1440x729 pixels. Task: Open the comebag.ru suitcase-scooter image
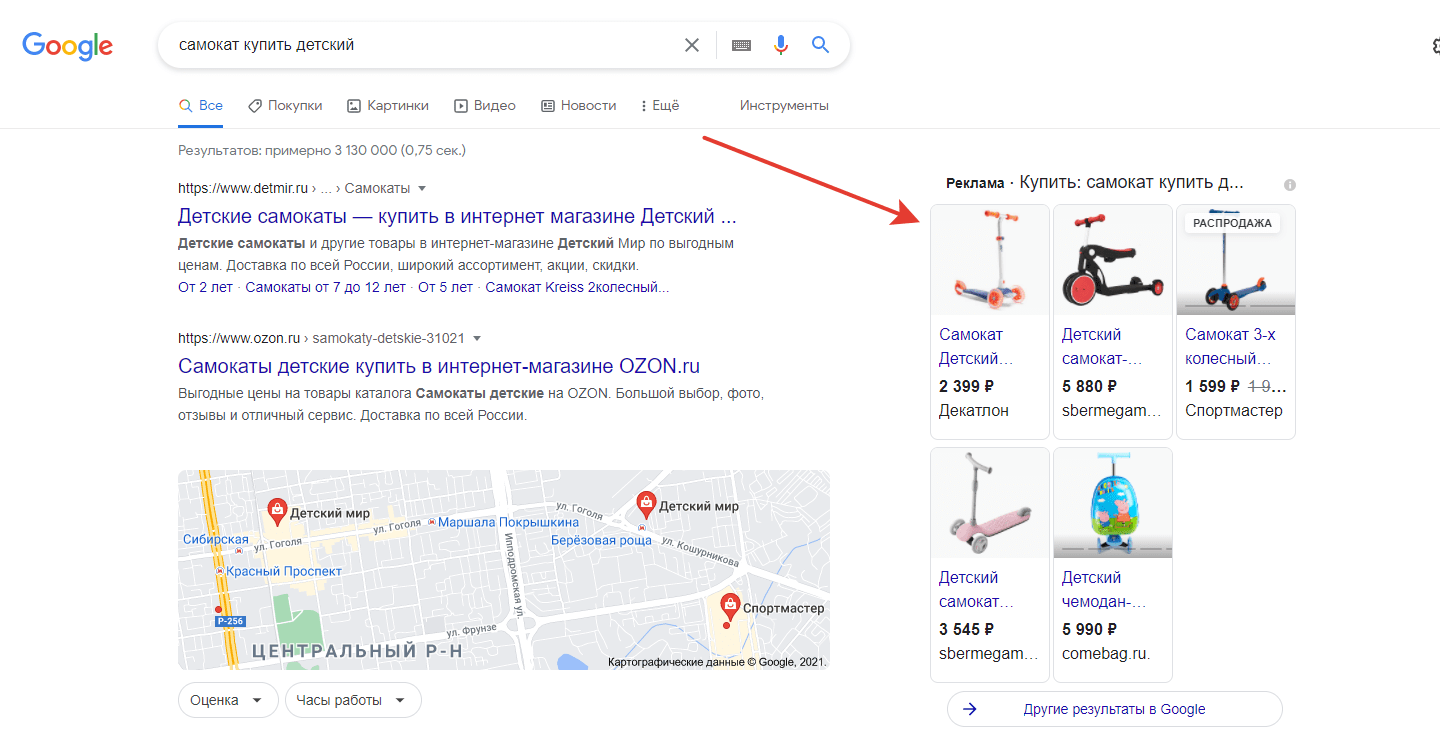coord(1113,503)
